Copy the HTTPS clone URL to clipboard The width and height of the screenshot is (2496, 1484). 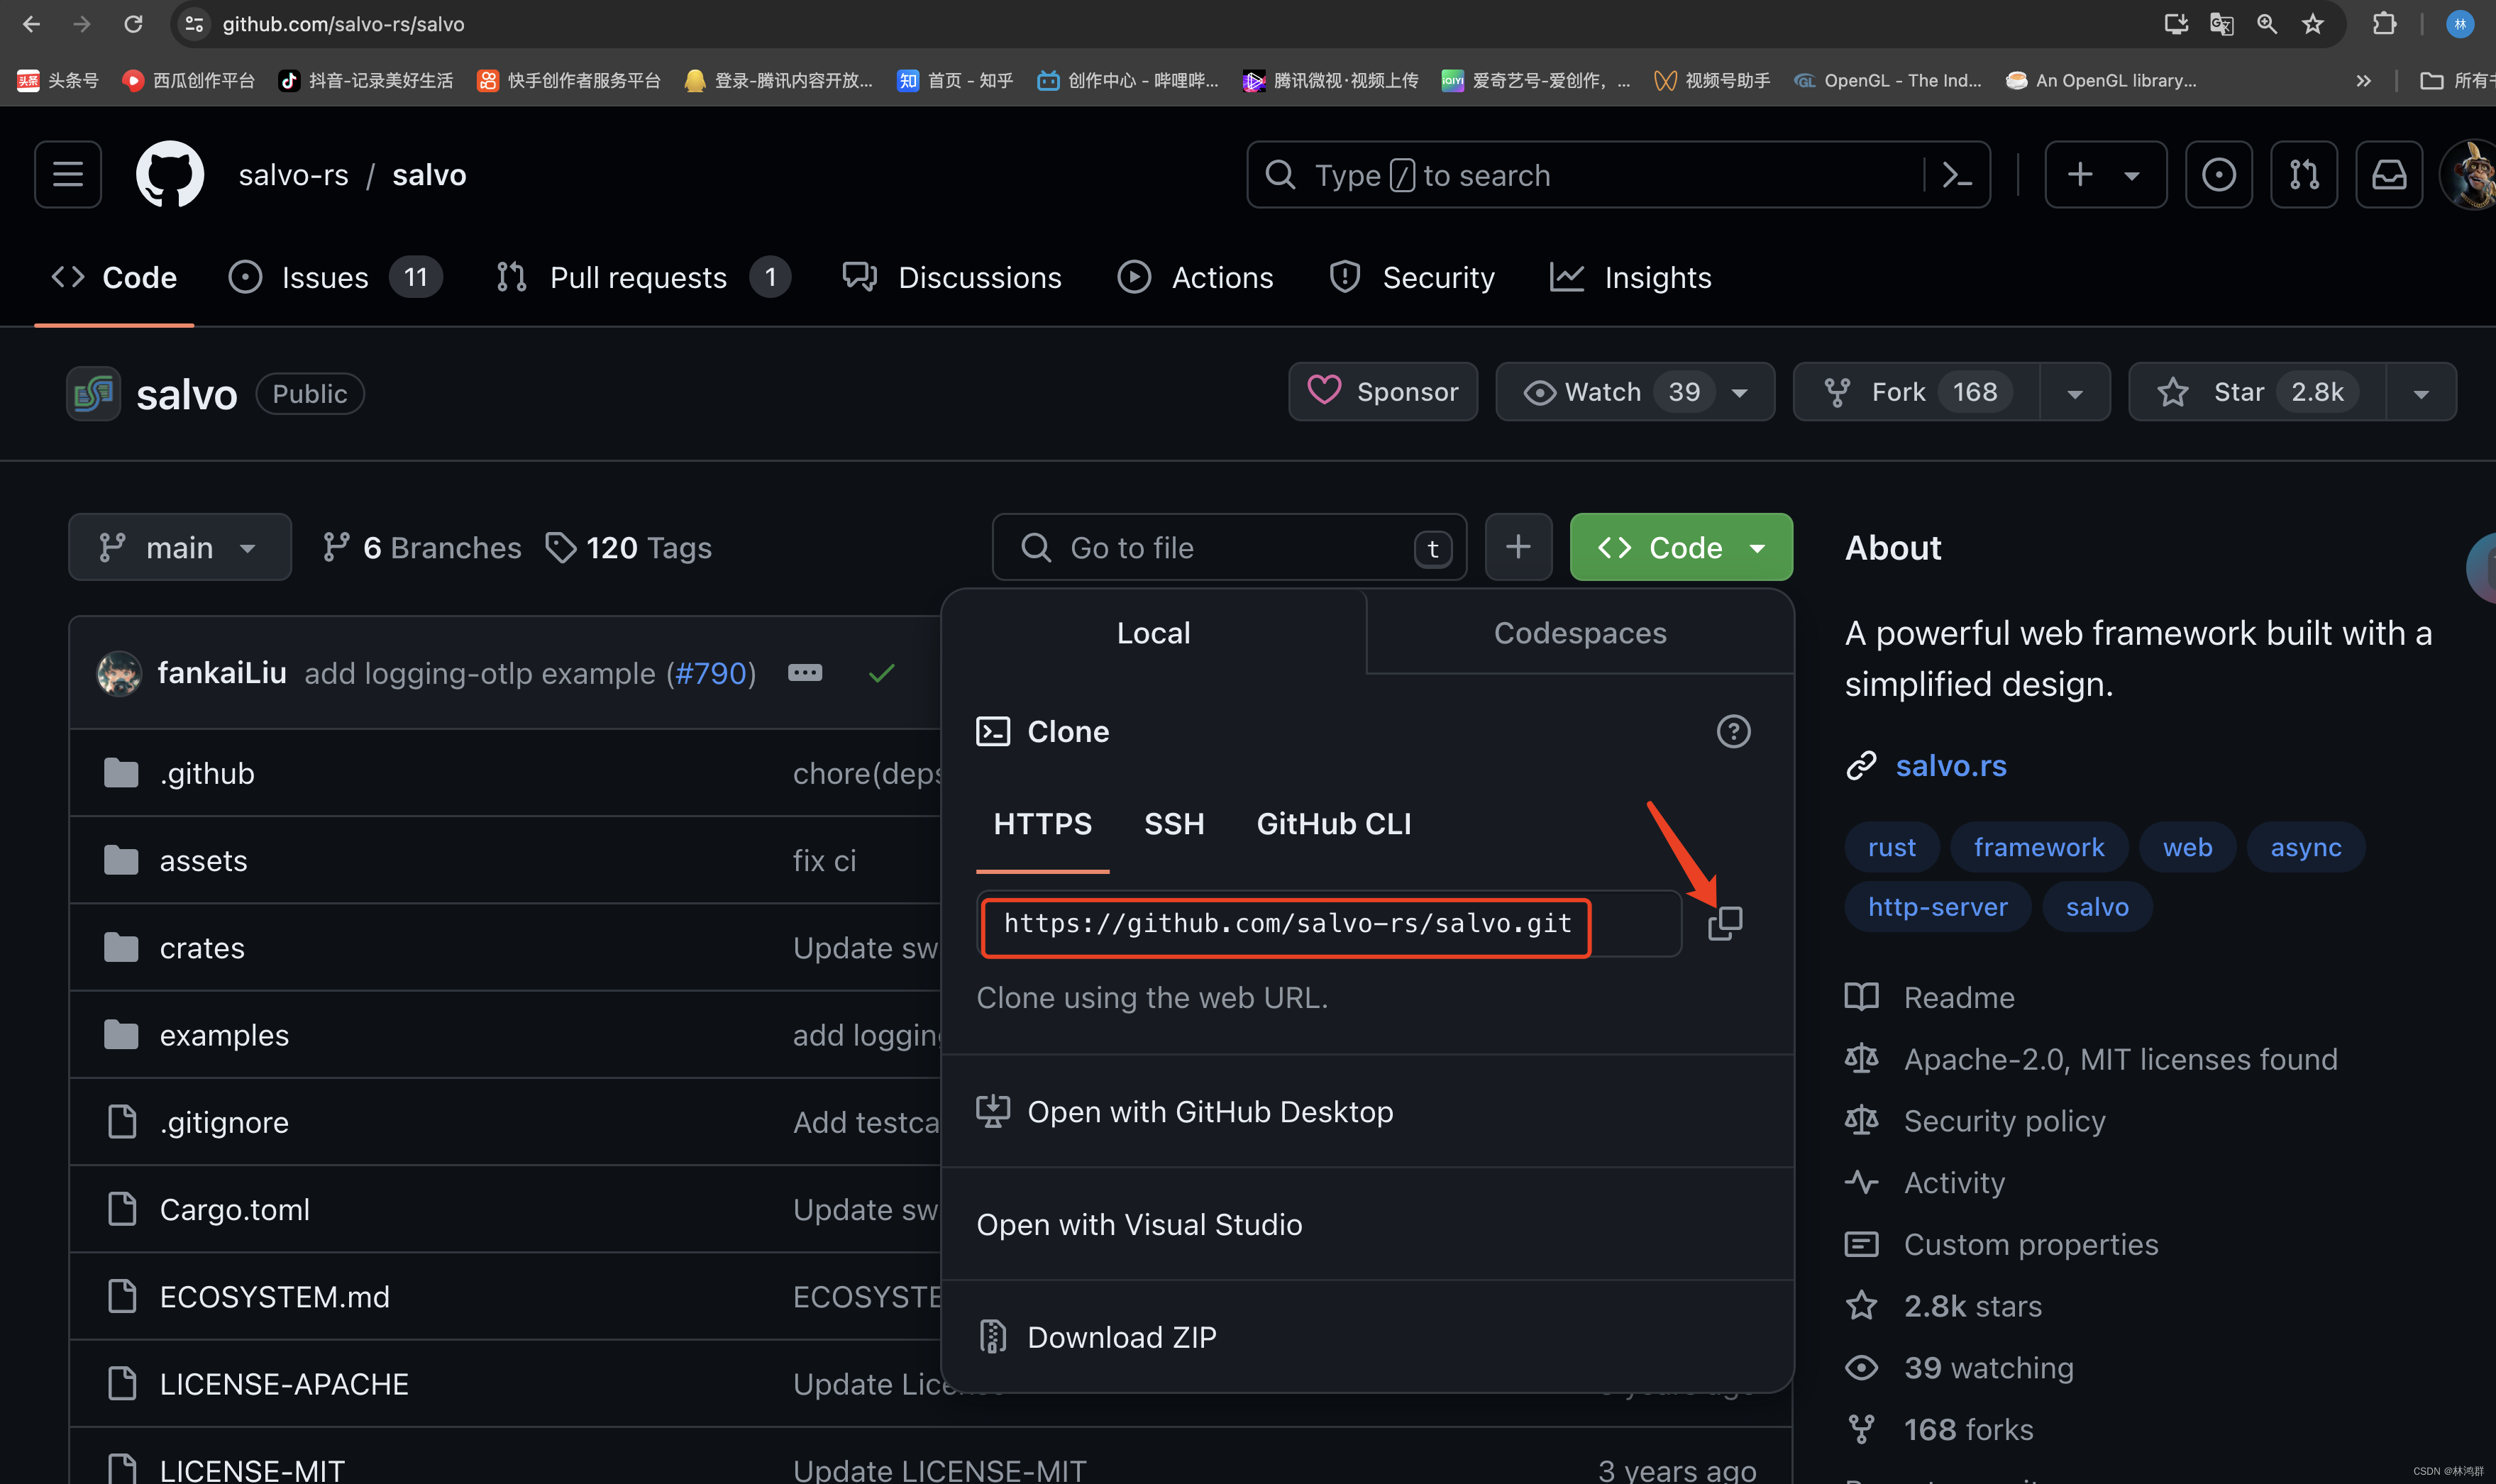click(x=1725, y=923)
